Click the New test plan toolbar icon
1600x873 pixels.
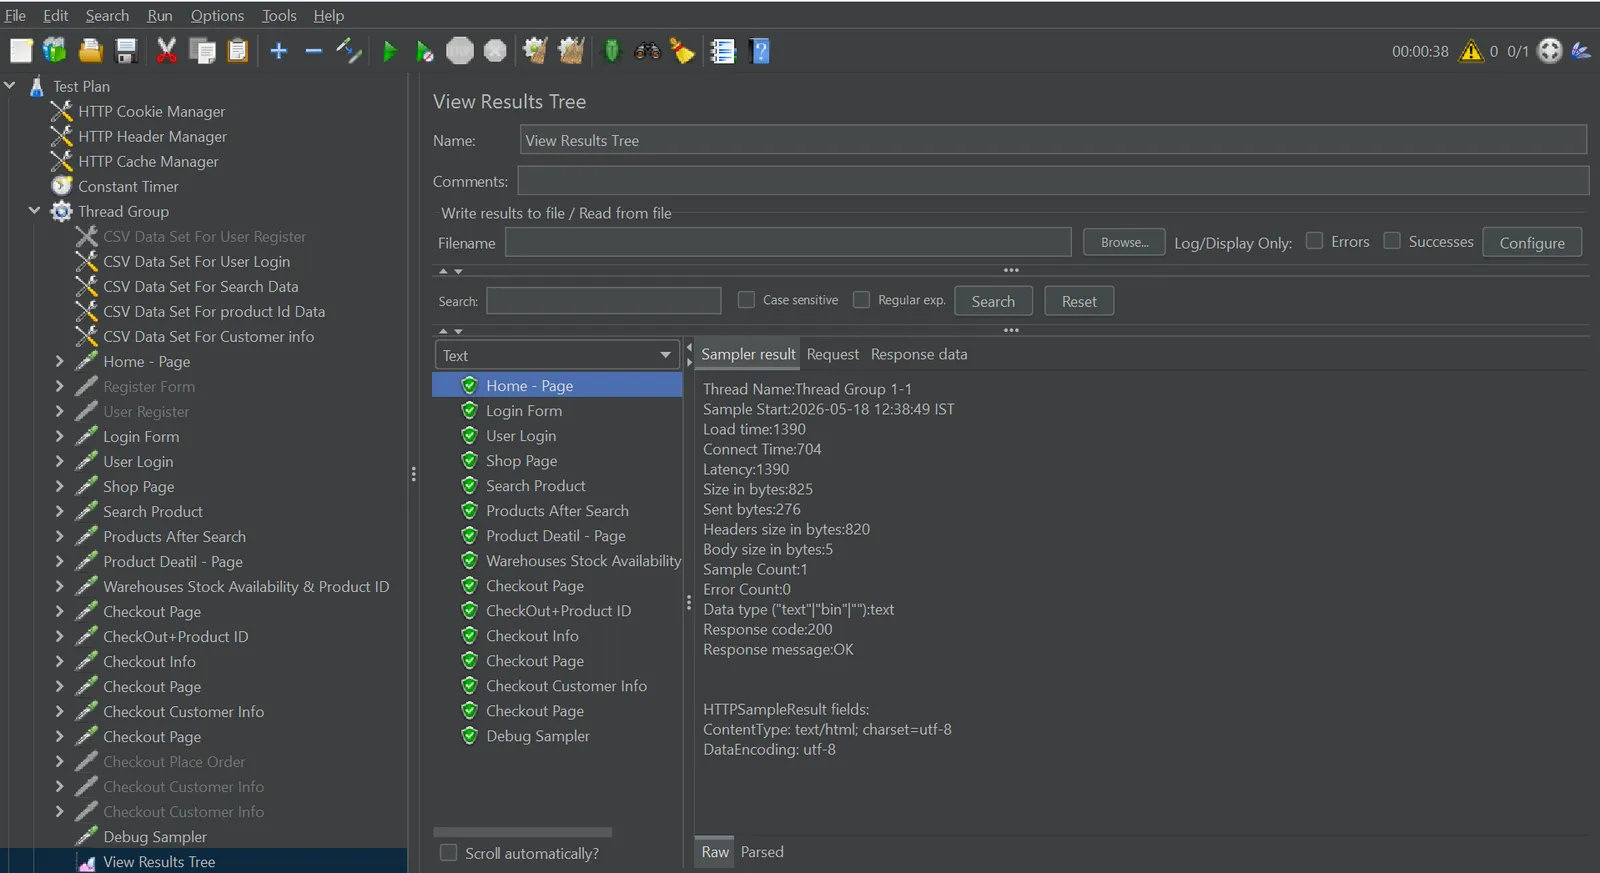pyautogui.click(x=21, y=51)
